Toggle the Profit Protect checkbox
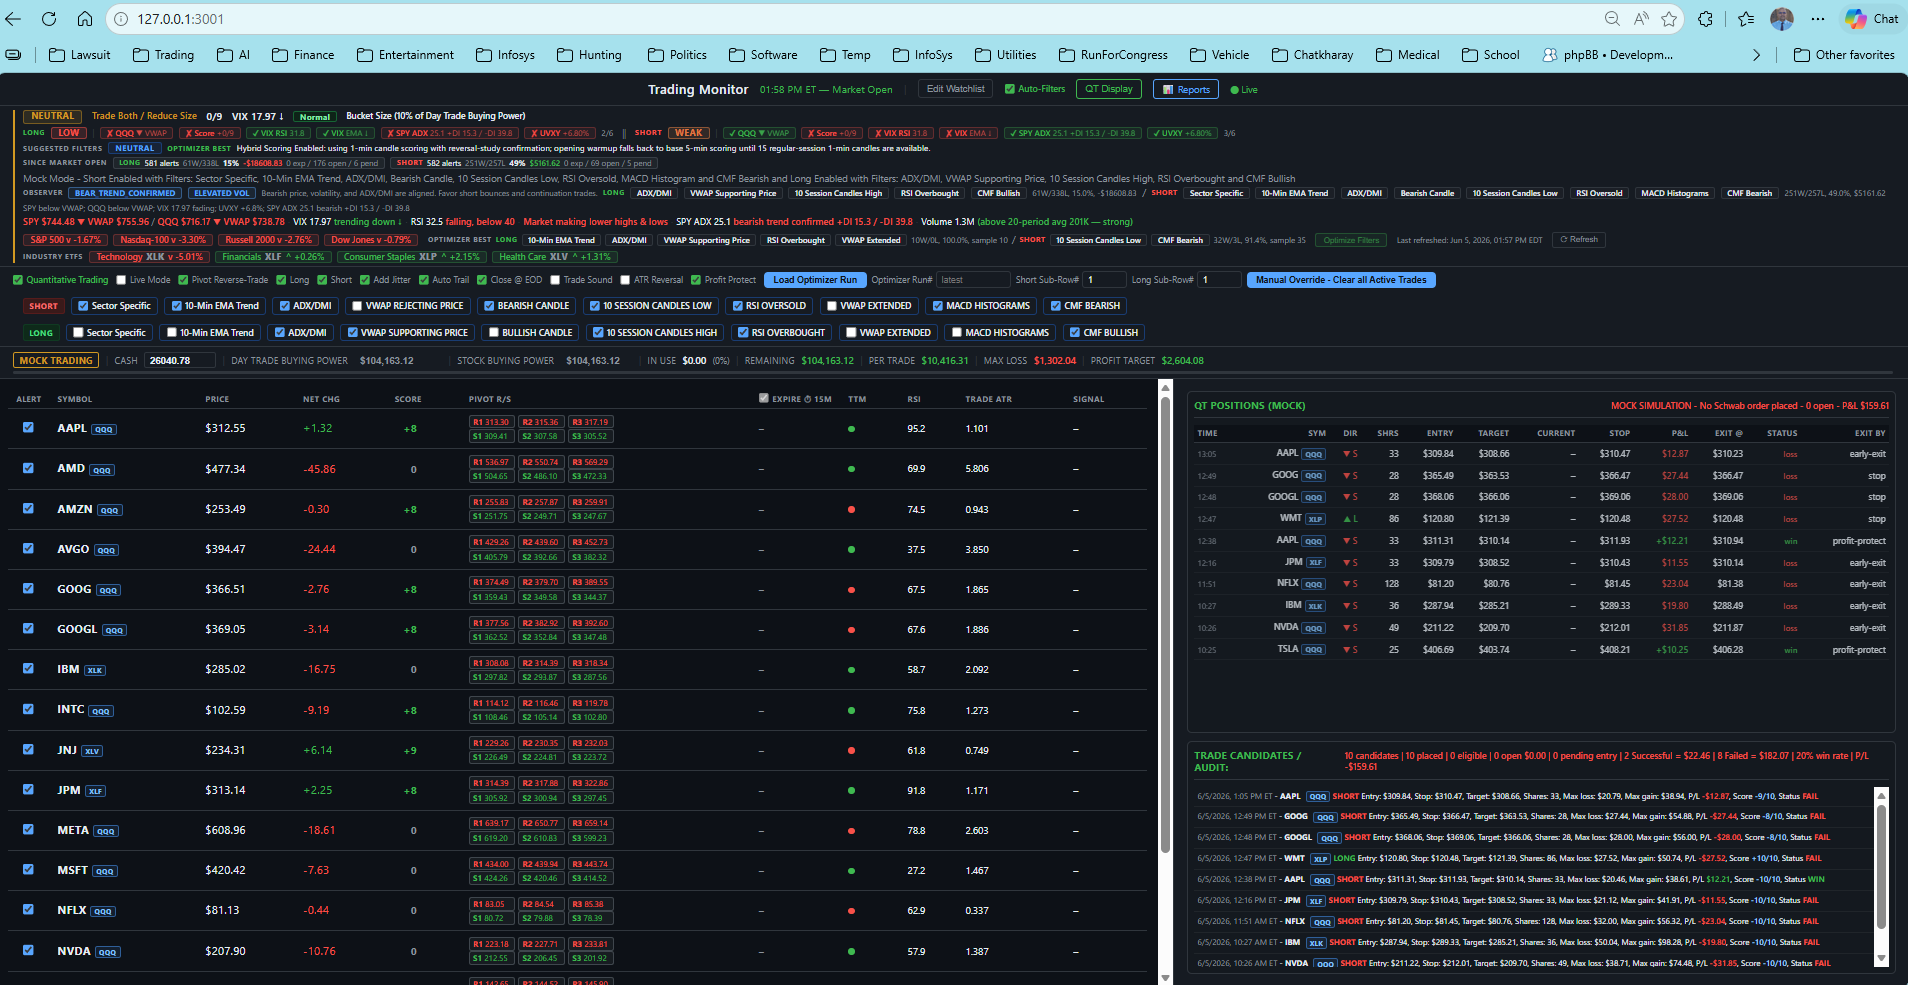The image size is (1908, 985). tap(696, 280)
